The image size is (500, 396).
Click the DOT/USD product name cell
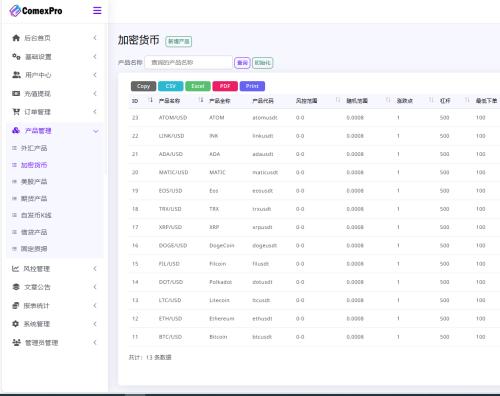point(171,282)
